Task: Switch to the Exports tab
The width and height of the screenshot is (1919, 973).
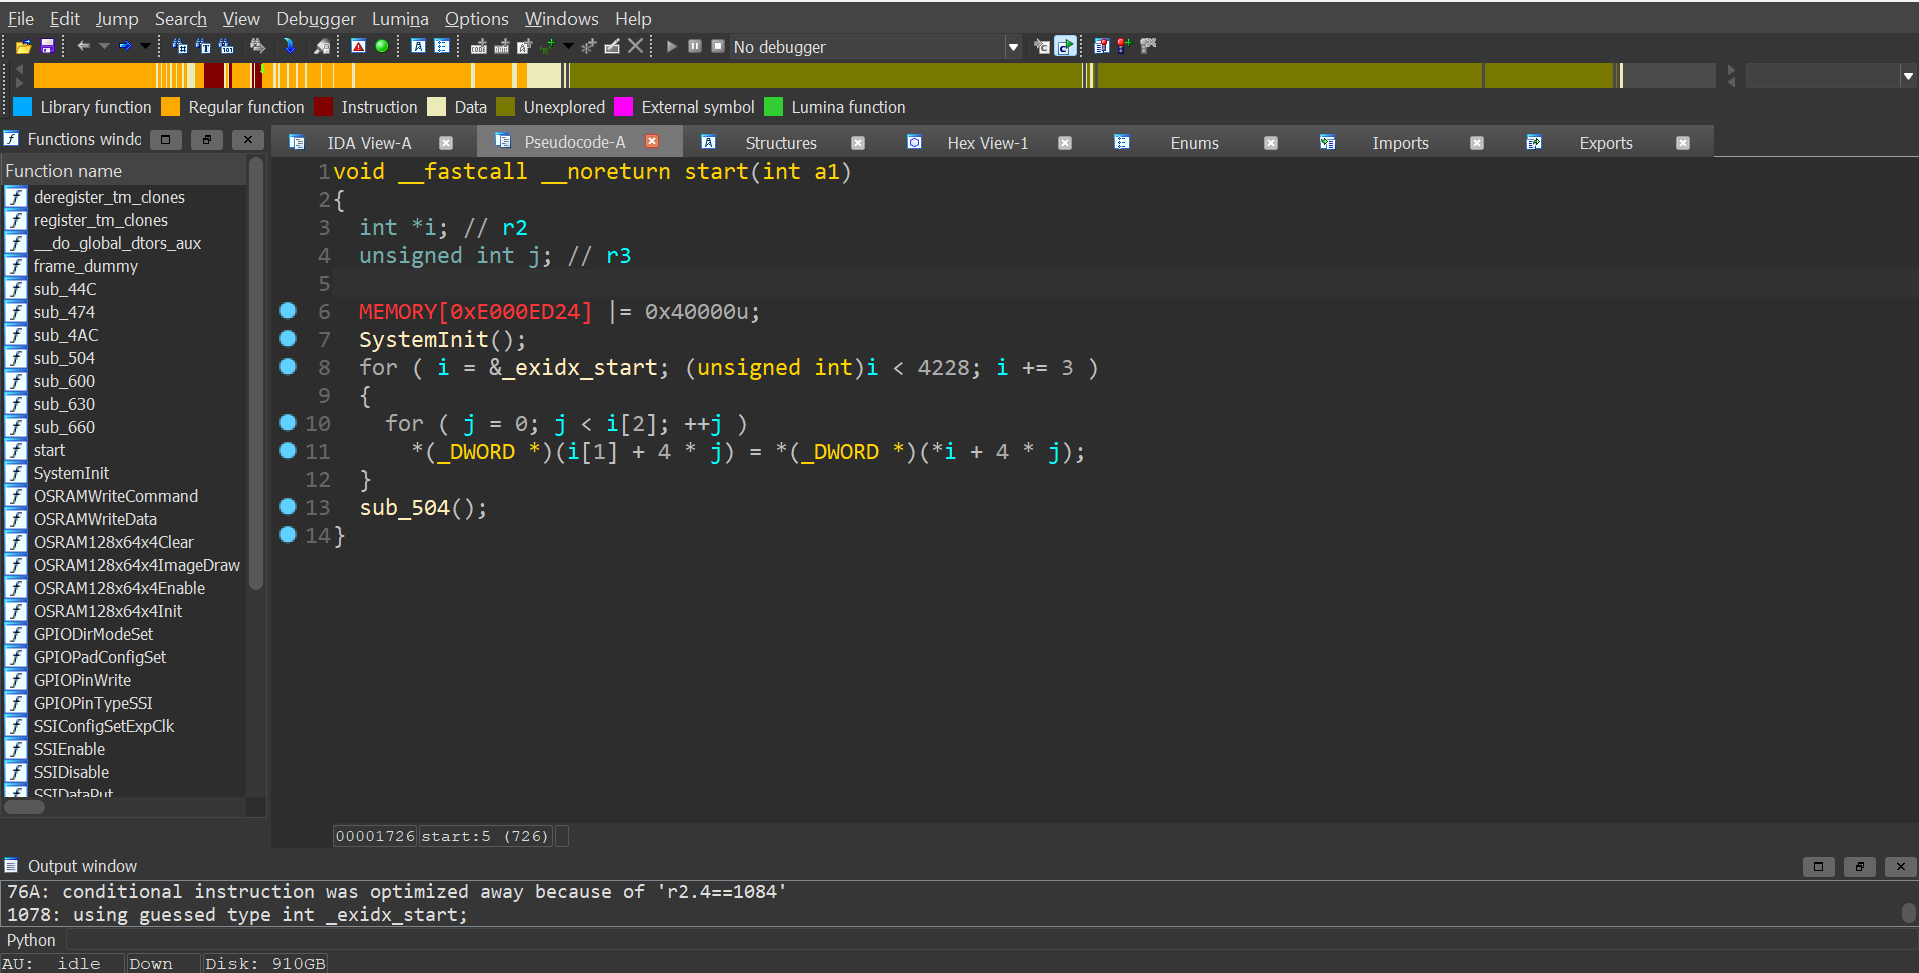Action: click(x=1605, y=143)
